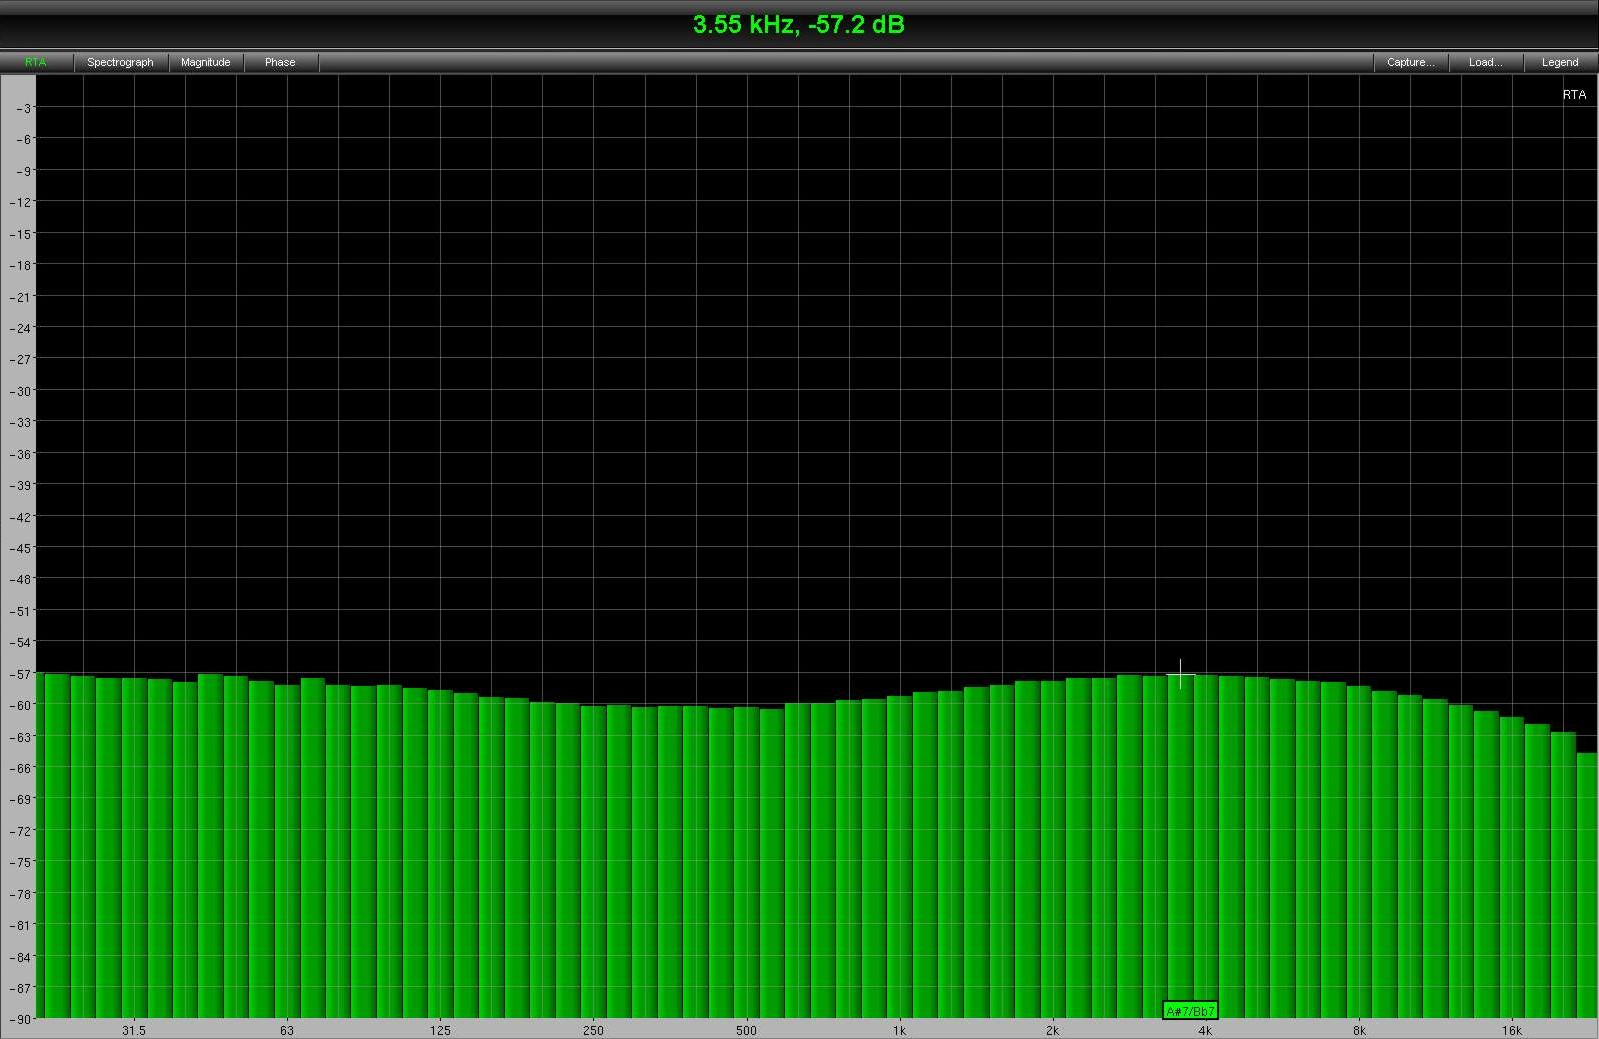Switch to the Spectrograph tab

(x=120, y=62)
